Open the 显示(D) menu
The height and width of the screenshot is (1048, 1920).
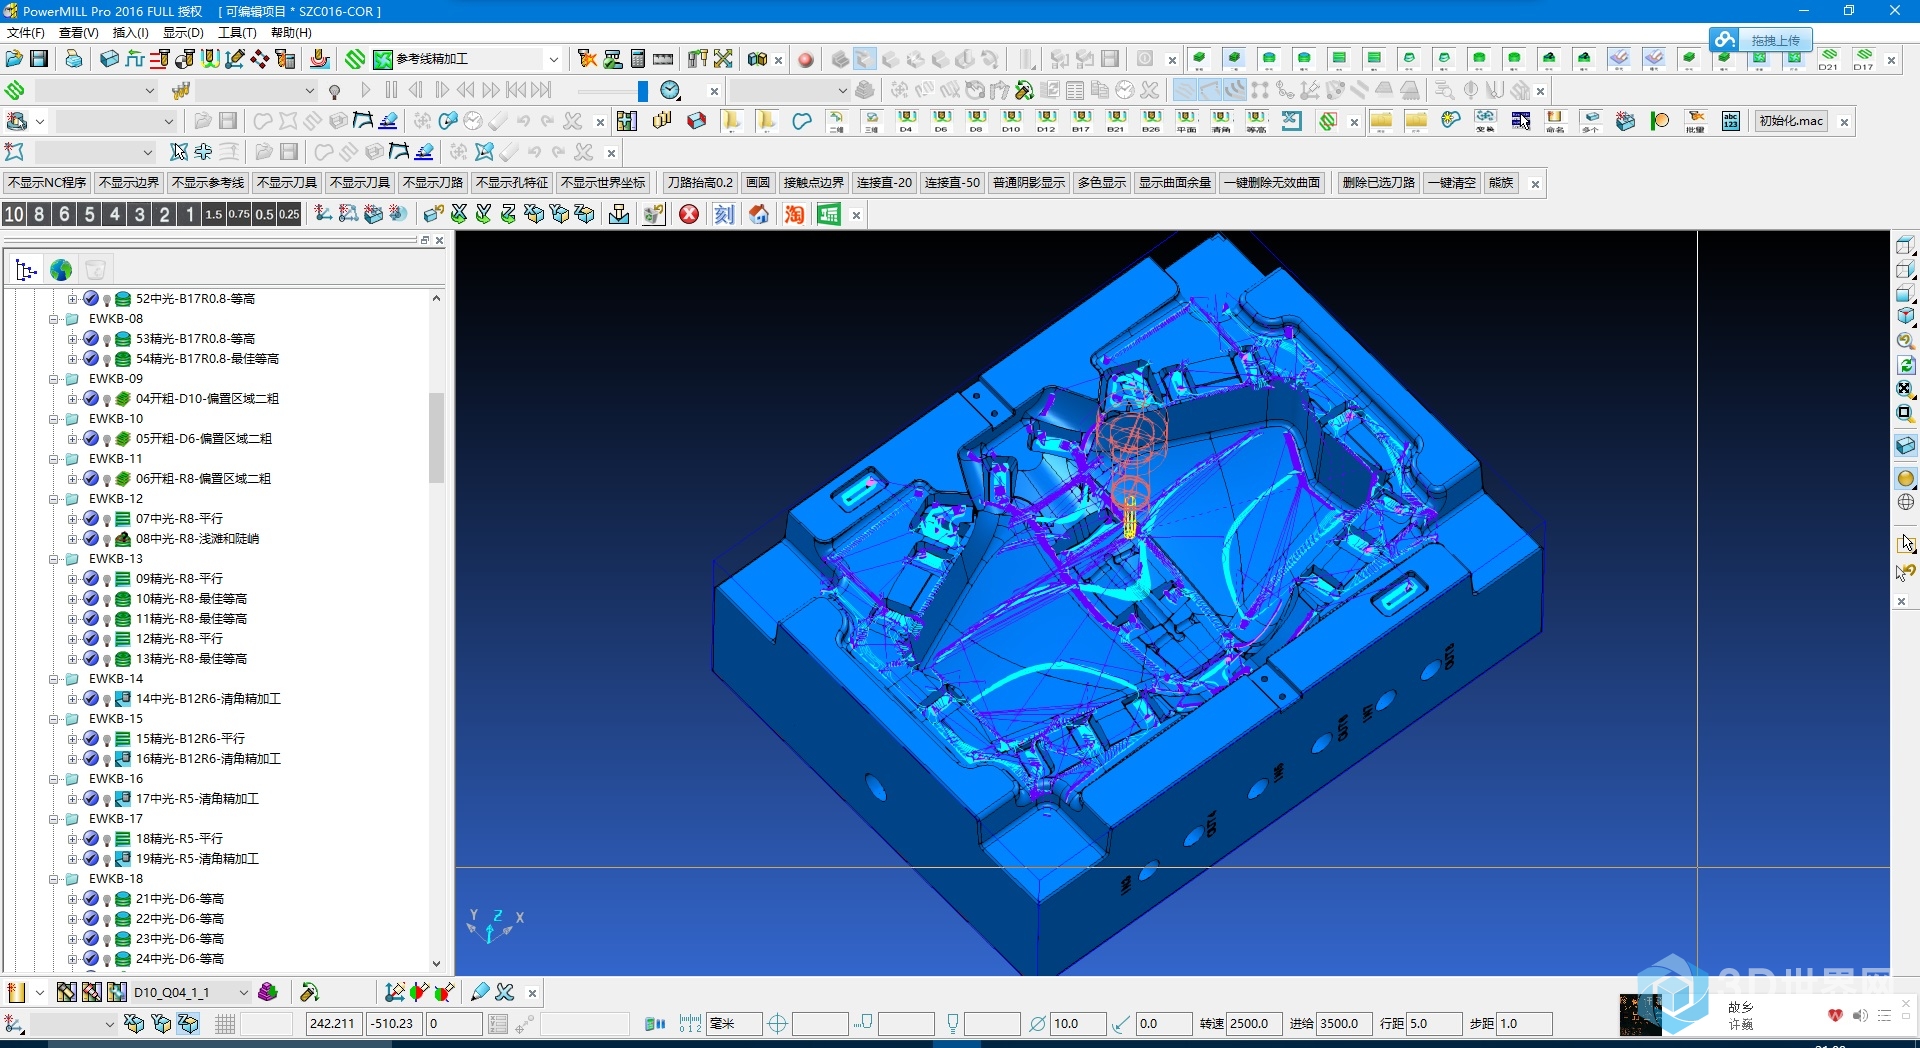point(183,32)
